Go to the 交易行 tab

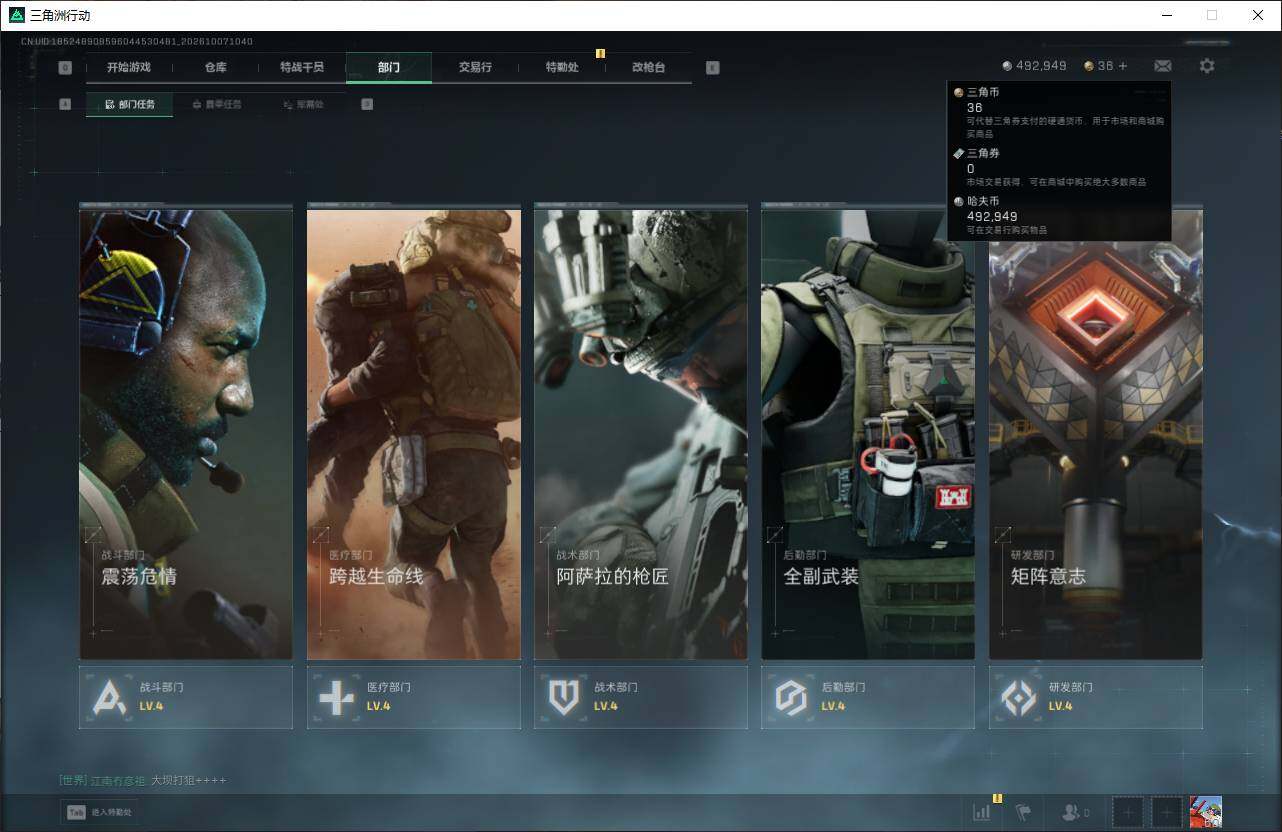475,67
